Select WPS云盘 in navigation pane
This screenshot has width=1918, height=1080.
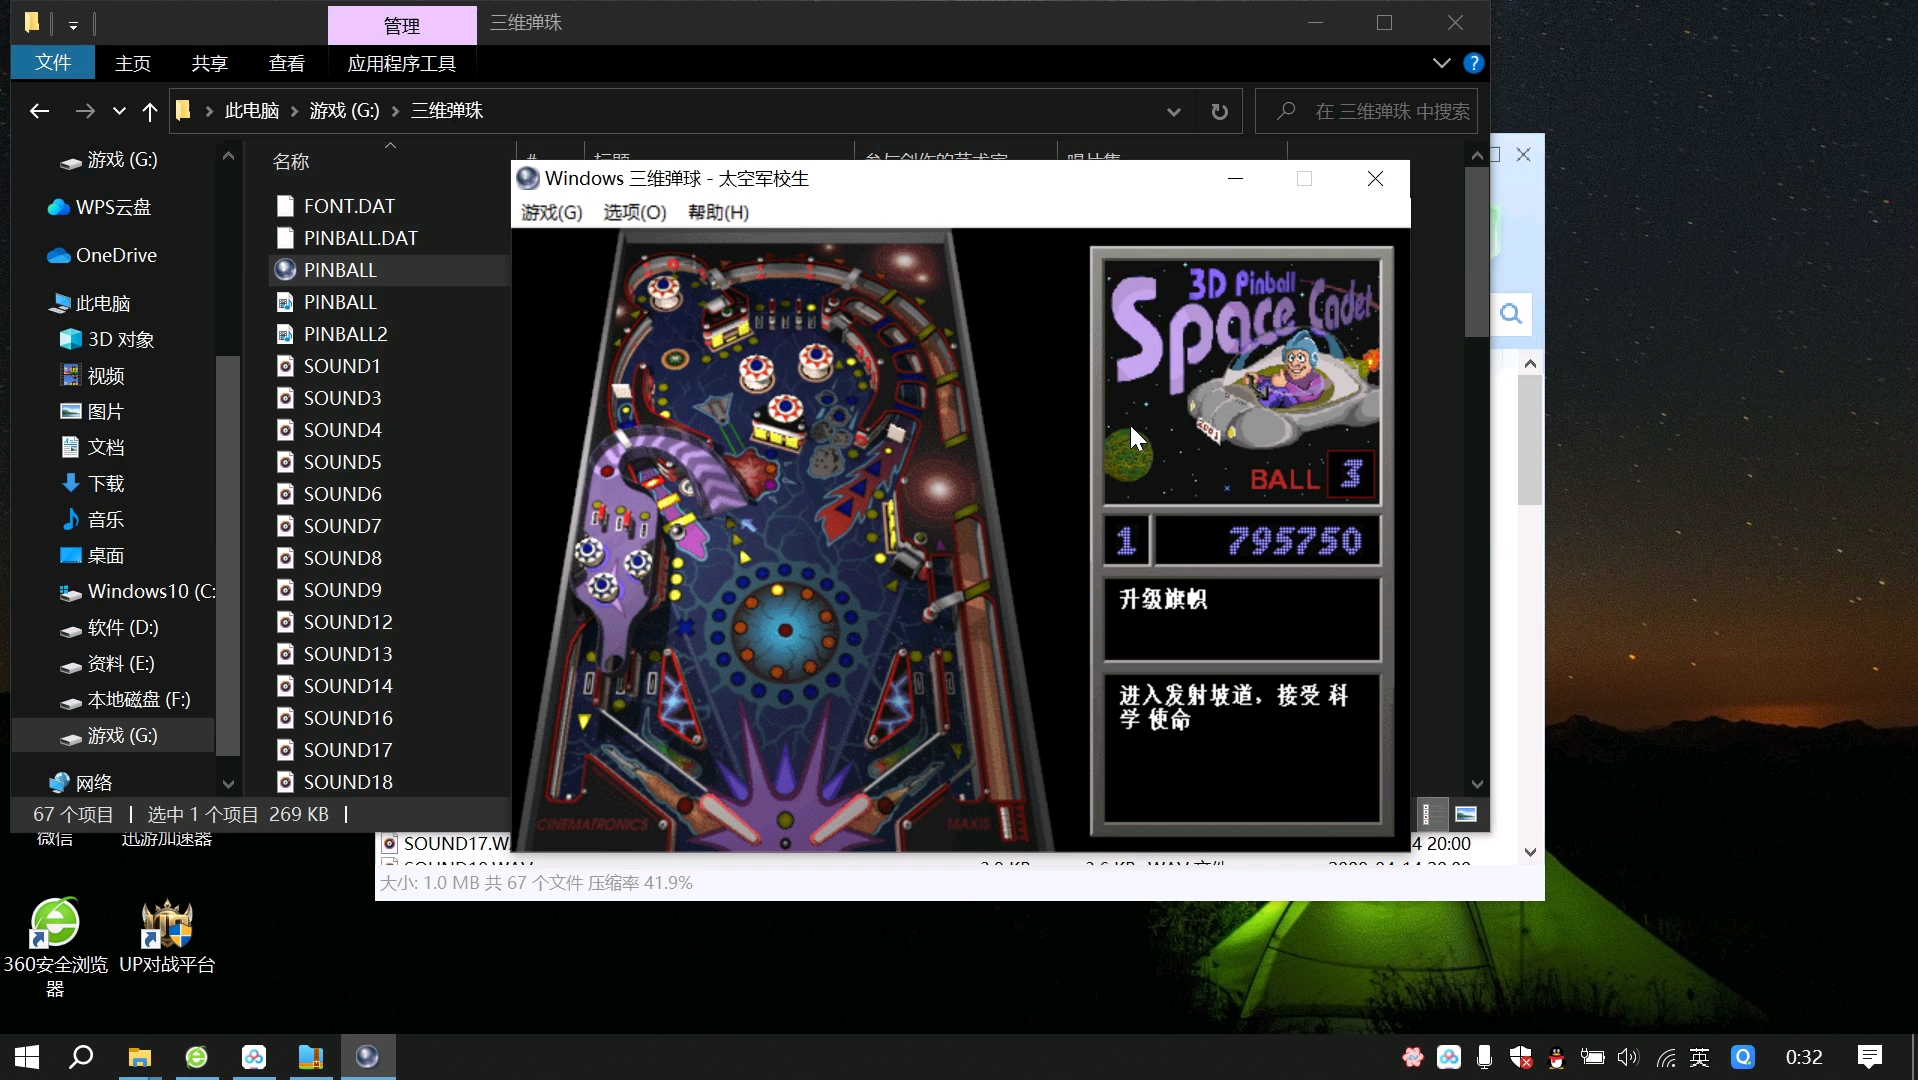click(100, 207)
